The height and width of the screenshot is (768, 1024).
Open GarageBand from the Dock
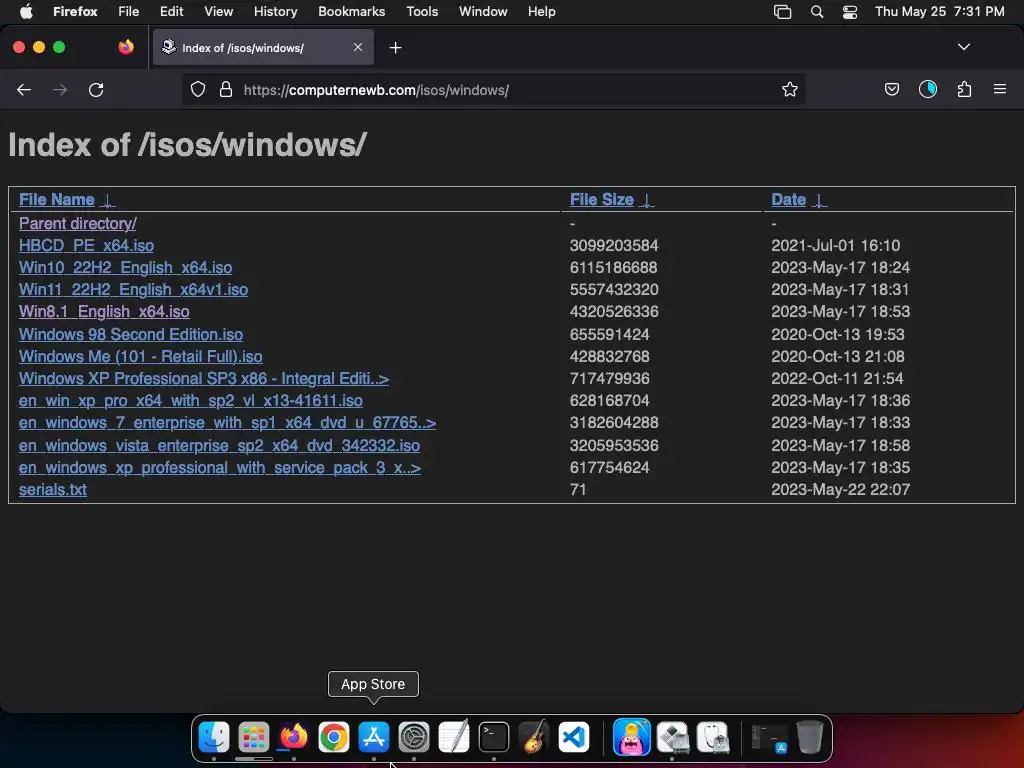(534, 737)
